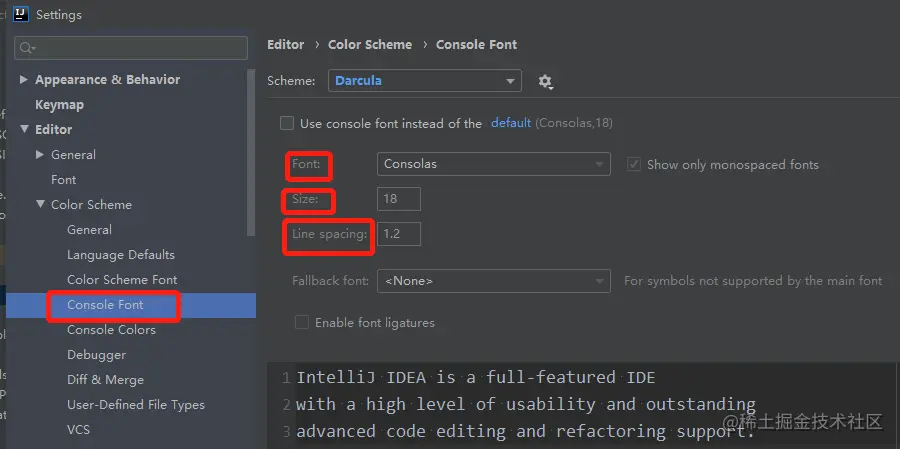Click the settings tree vertical scrollbar
The height and width of the screenshot is (449, 900).
coord(250,152)
